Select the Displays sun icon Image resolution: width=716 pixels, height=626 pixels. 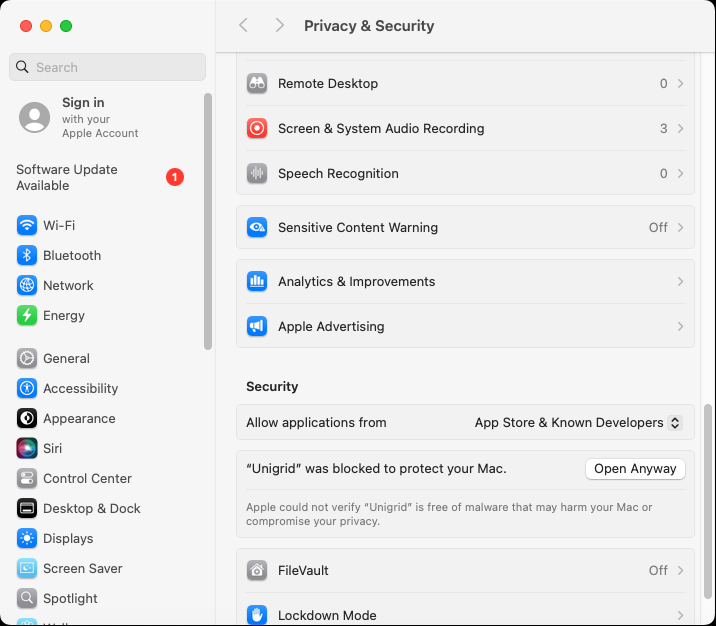coord(27,538)
